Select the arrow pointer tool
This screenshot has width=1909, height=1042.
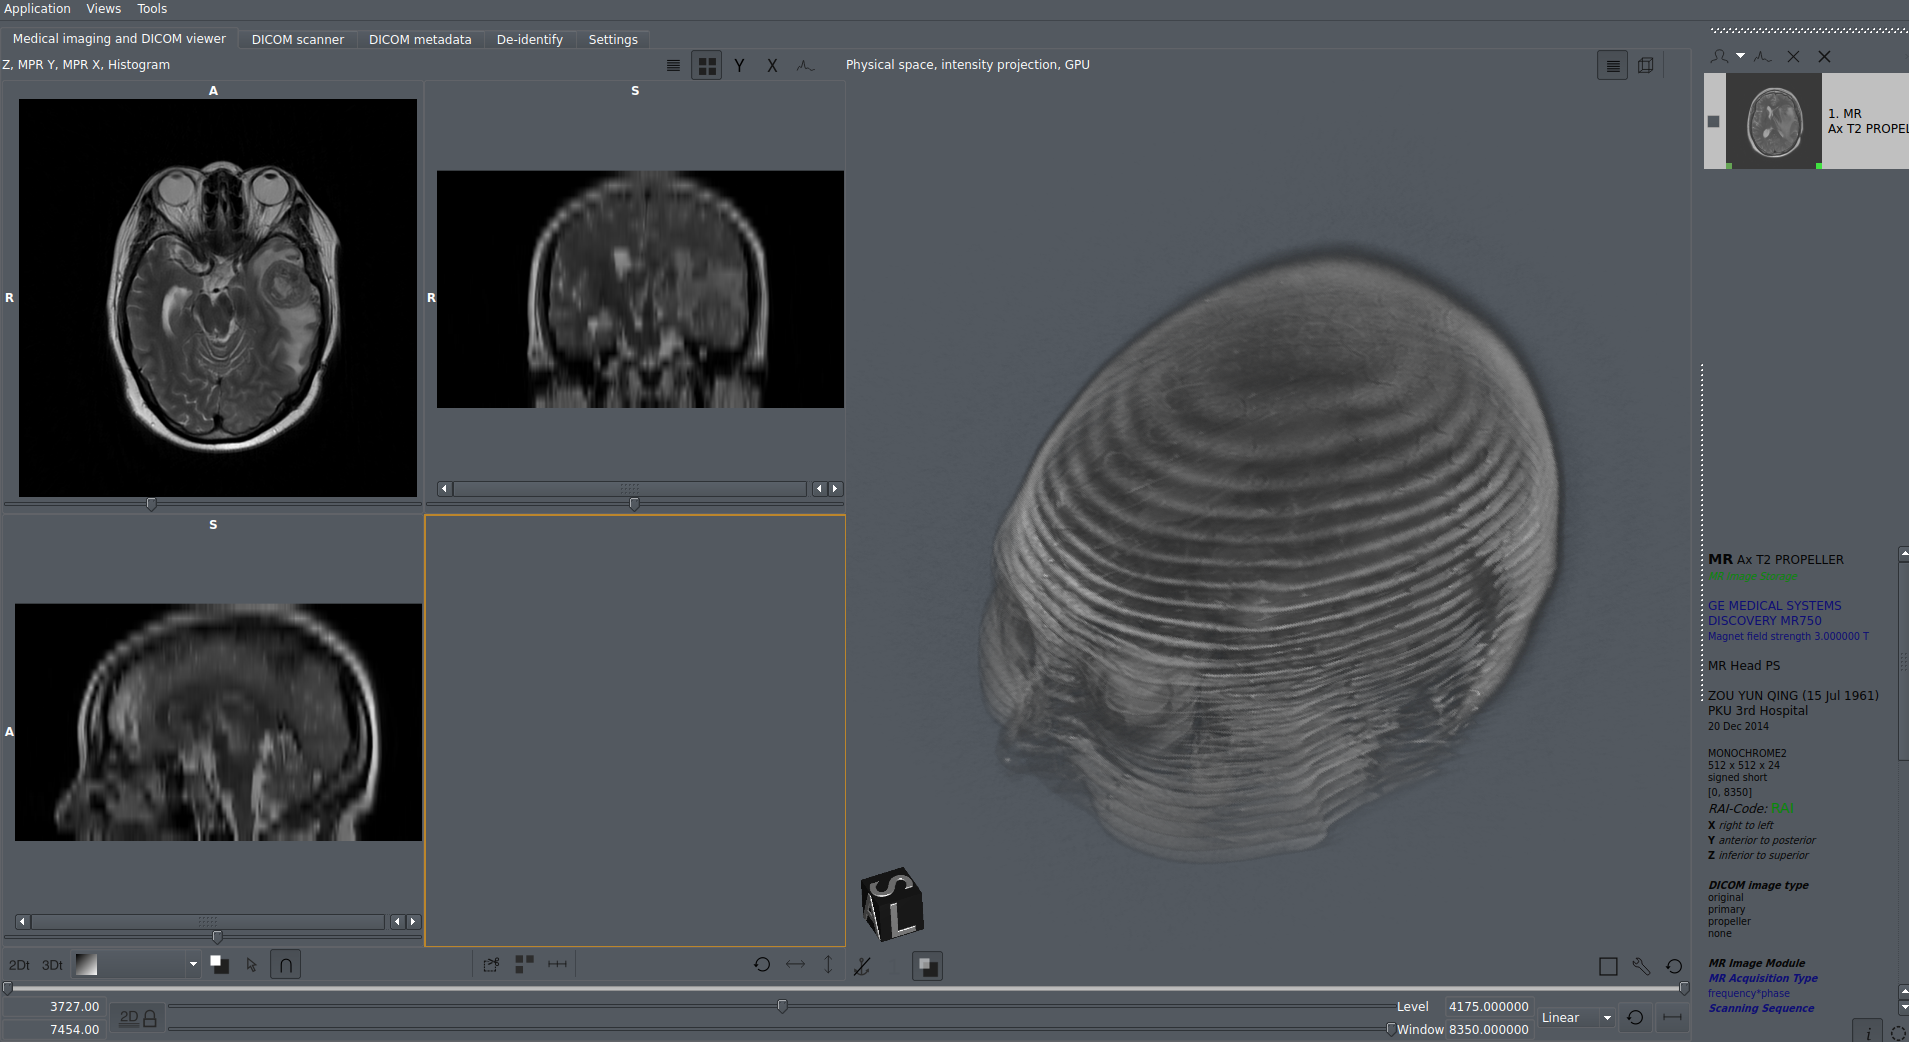[x=252, y=965]
